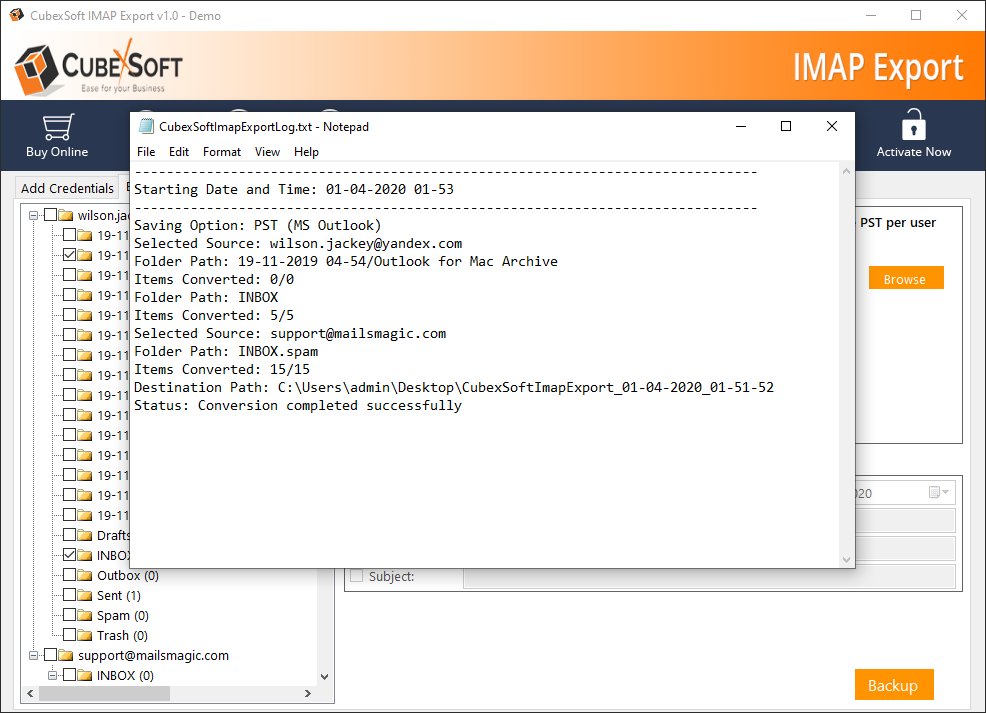The height and width of the screenshot is (713, 986).
Task: Click the Trash (0) folder icon
Action: 85,636
